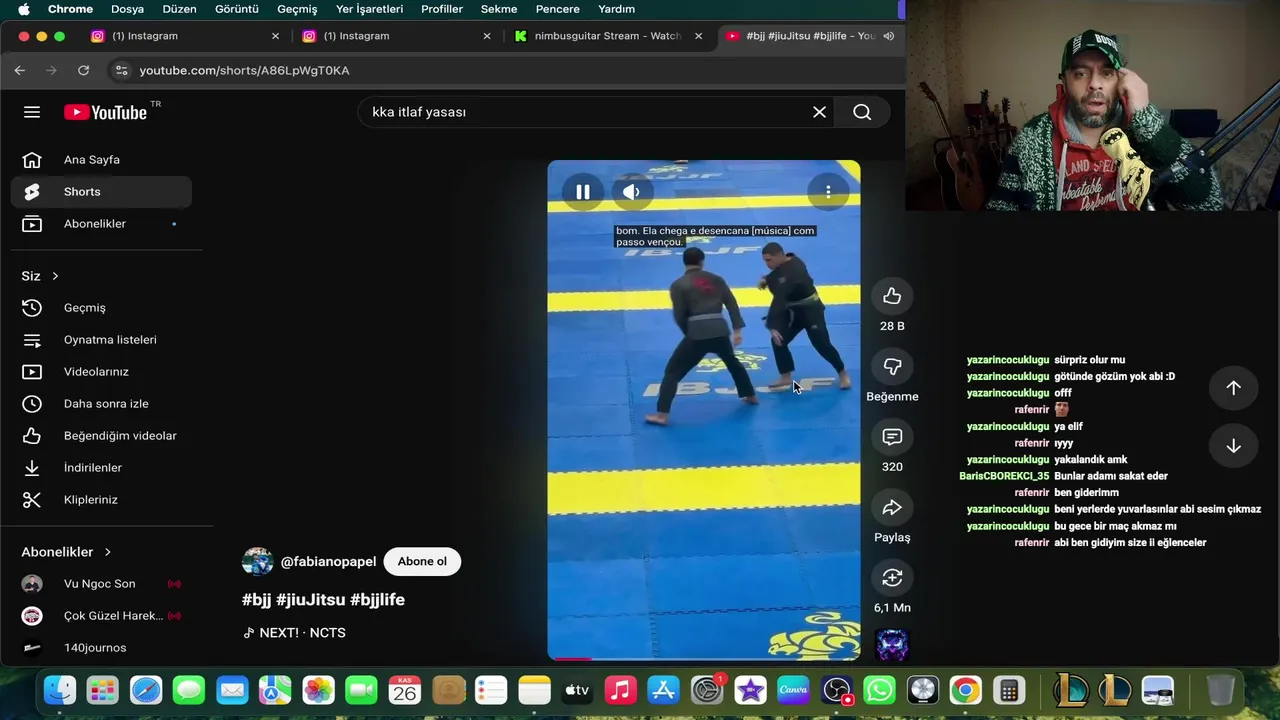
Task: Open the Short's three-dot more menu
Action: click(828, 191)
